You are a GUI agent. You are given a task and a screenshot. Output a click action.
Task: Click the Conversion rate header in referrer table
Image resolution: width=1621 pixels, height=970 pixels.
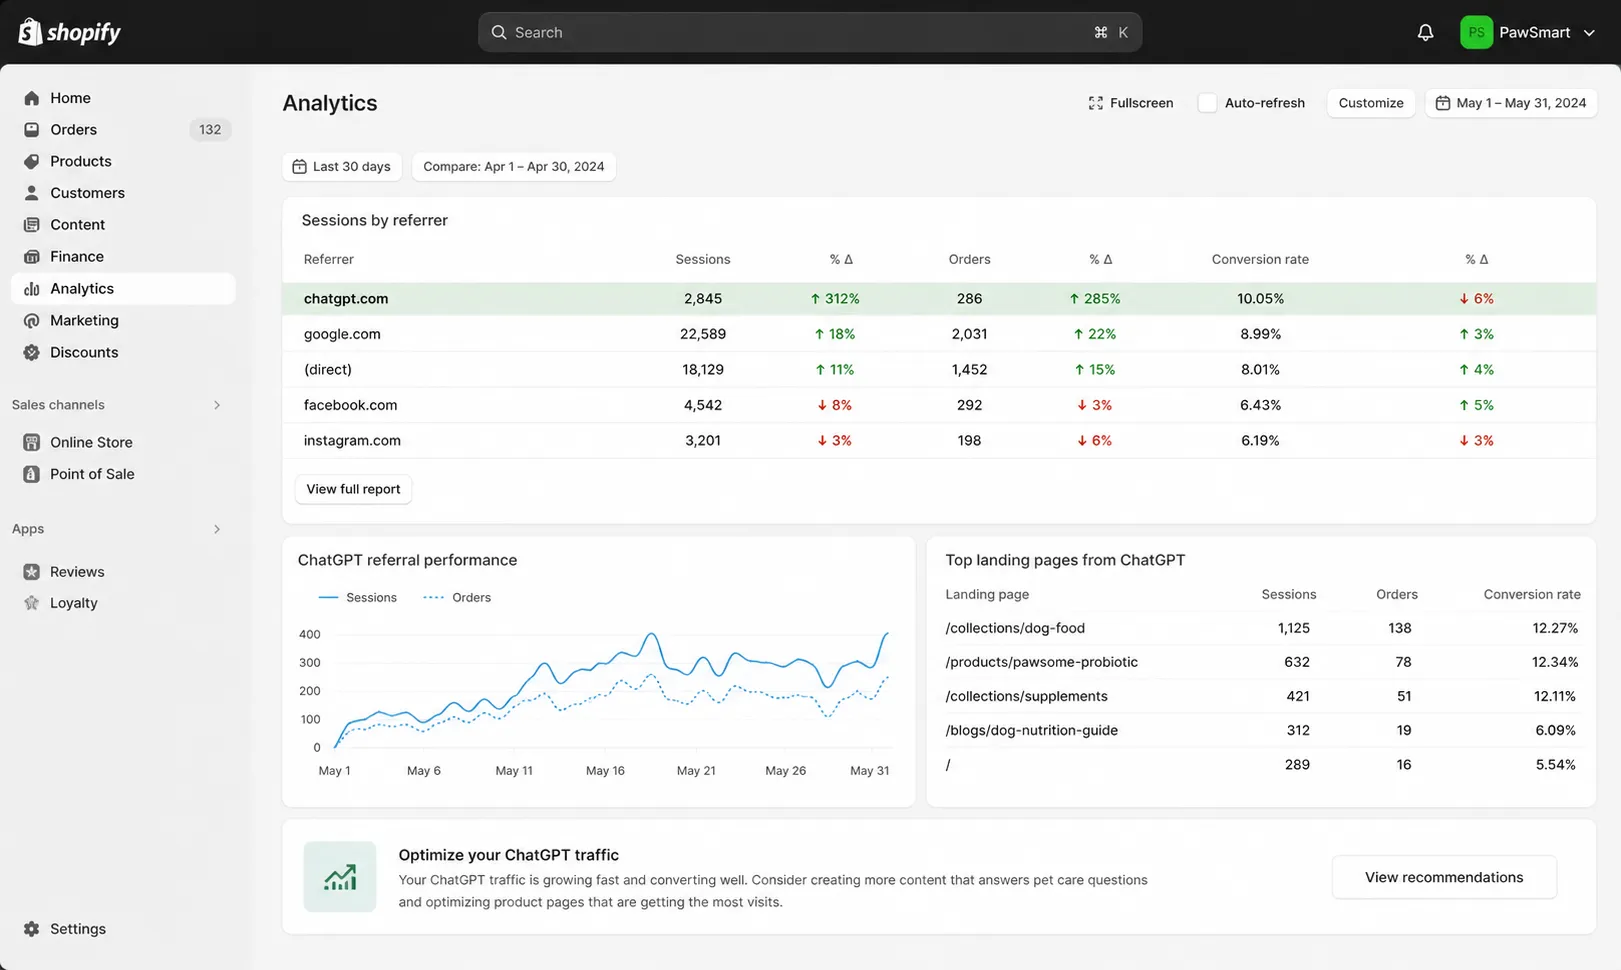pos(1260,259)
